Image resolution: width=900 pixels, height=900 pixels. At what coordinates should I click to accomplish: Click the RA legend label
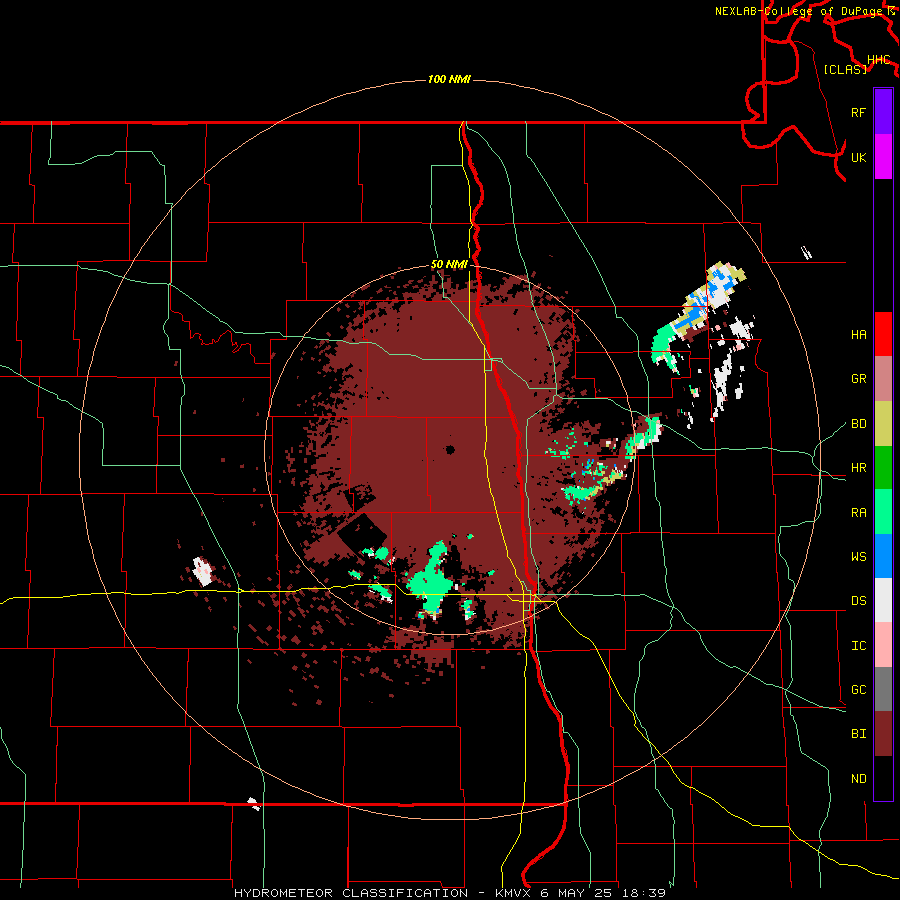[858, 513]
